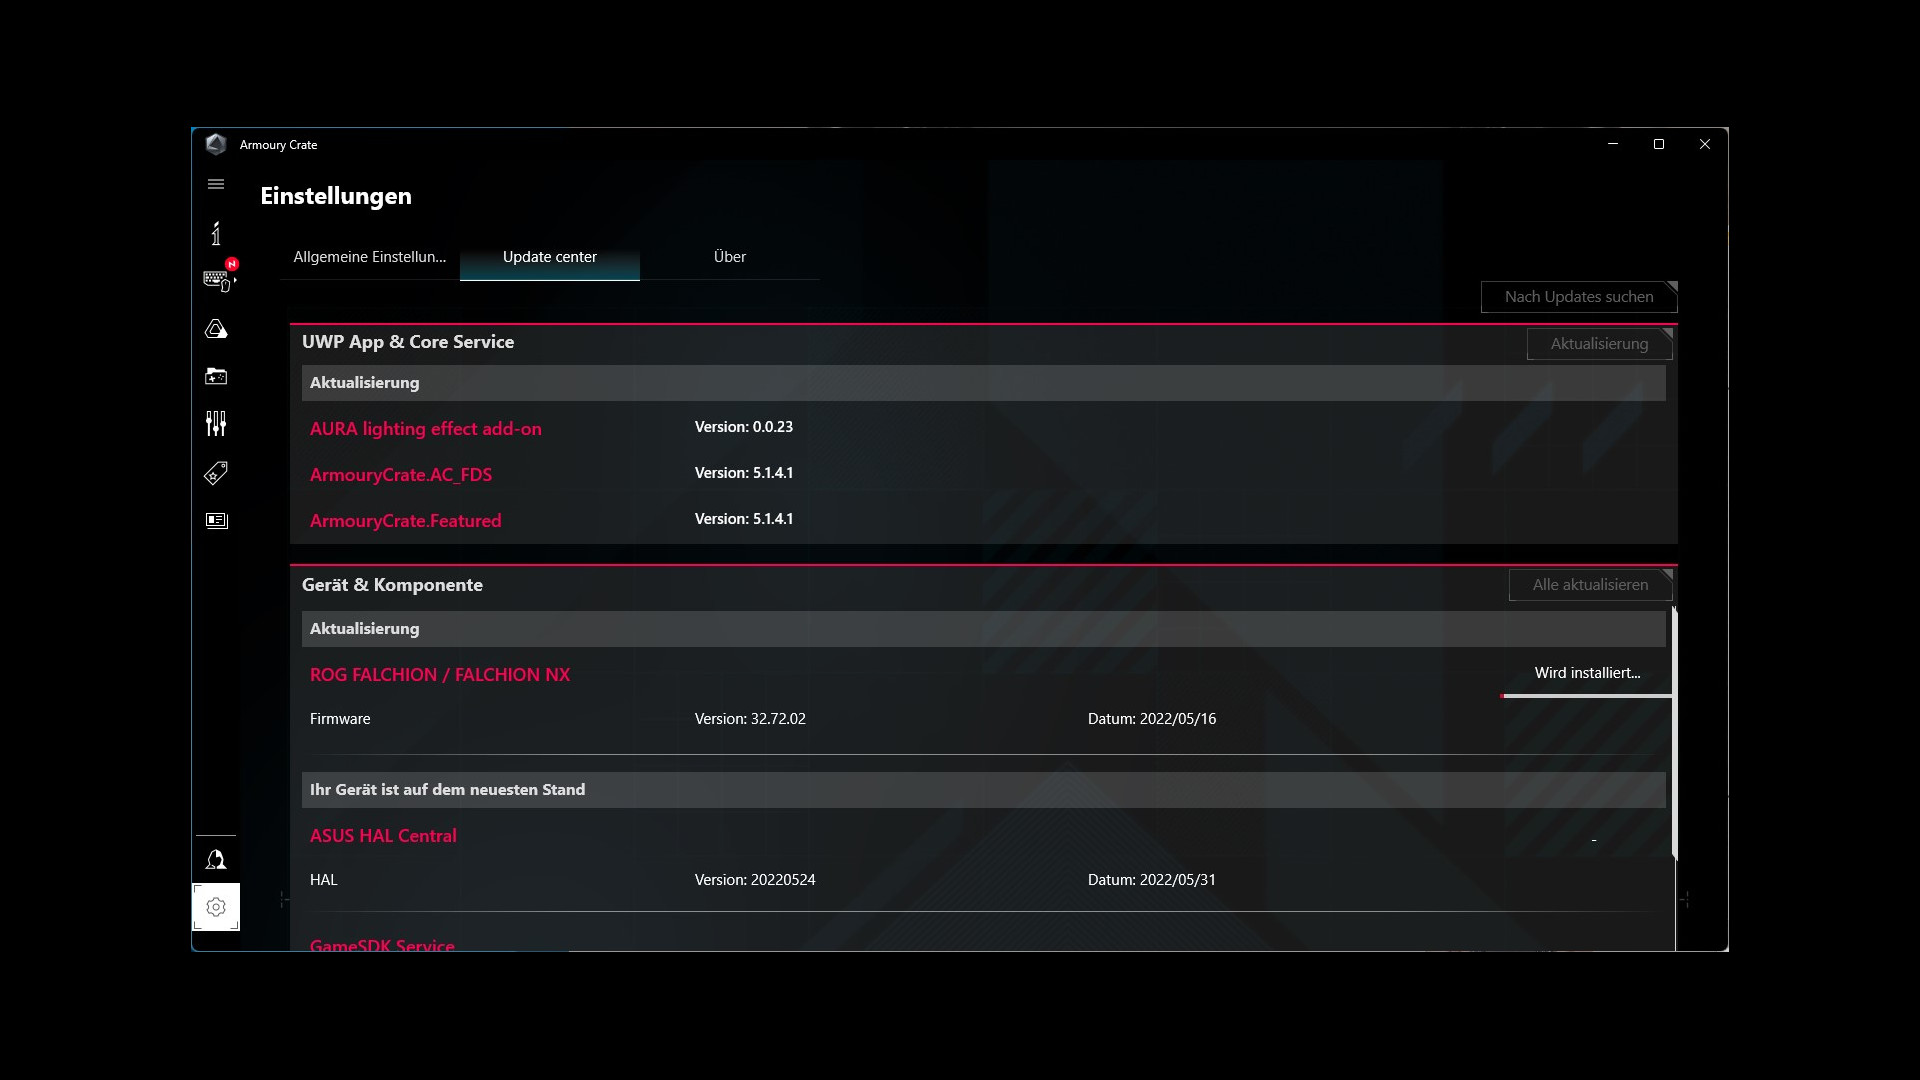Open the Devices keyboard and mouse icon
1920x1080 pixels.
click(x=217, y=280)
